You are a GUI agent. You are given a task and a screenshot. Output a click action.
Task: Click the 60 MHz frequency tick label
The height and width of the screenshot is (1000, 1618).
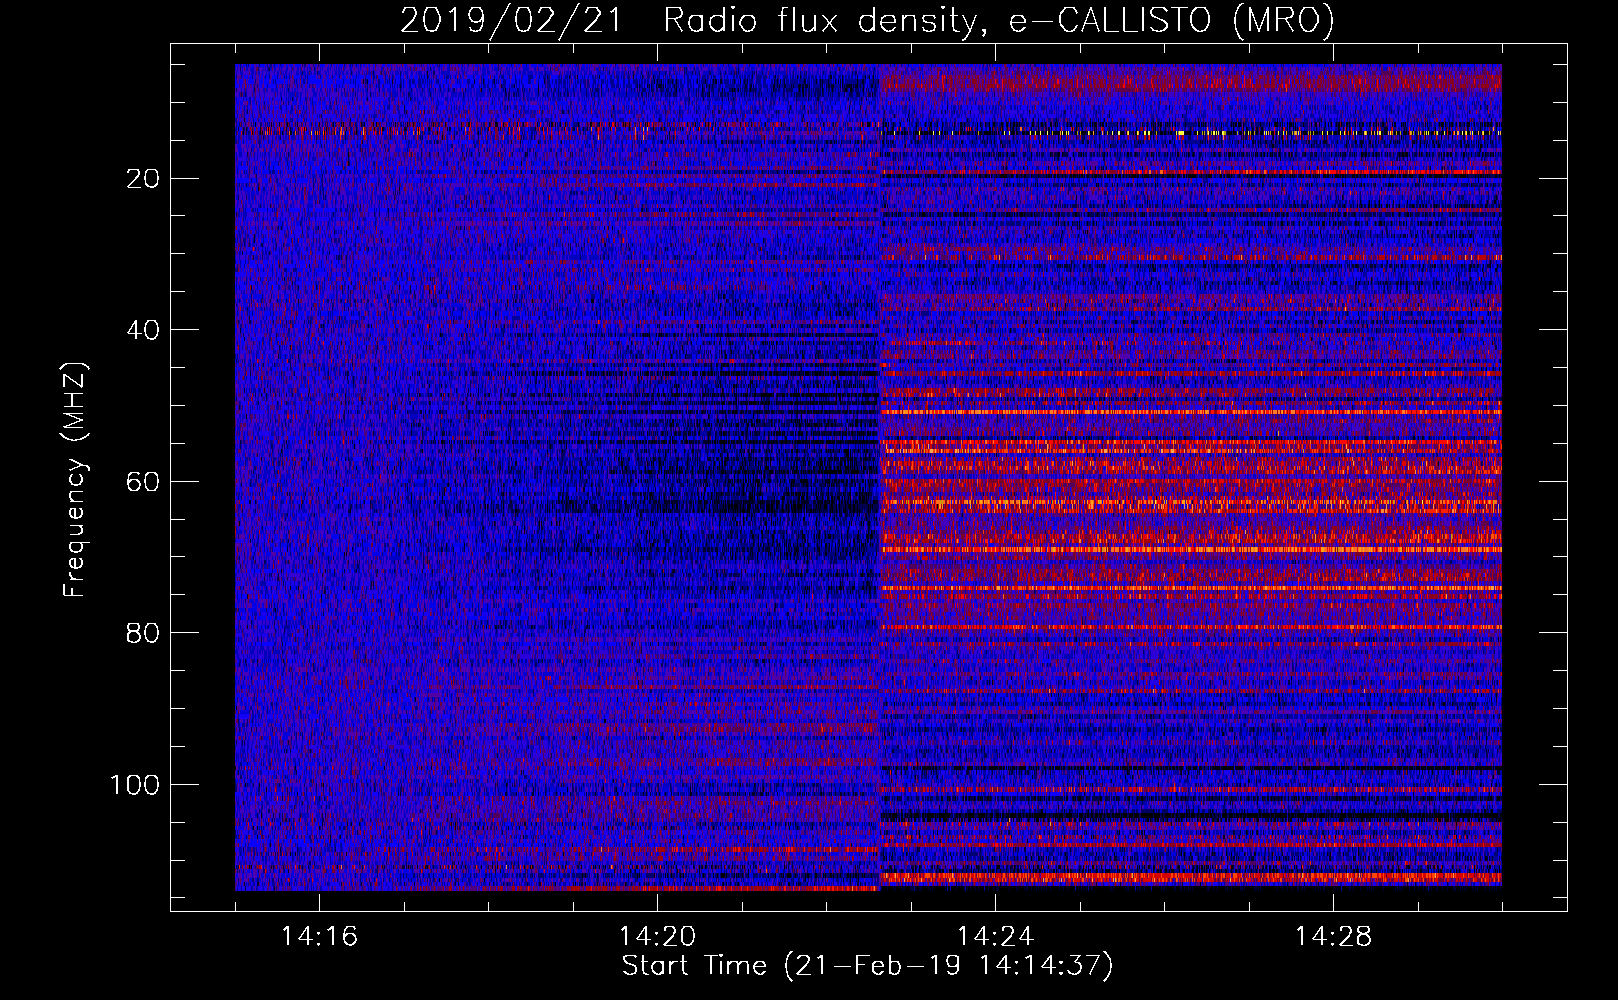point(143,482)
